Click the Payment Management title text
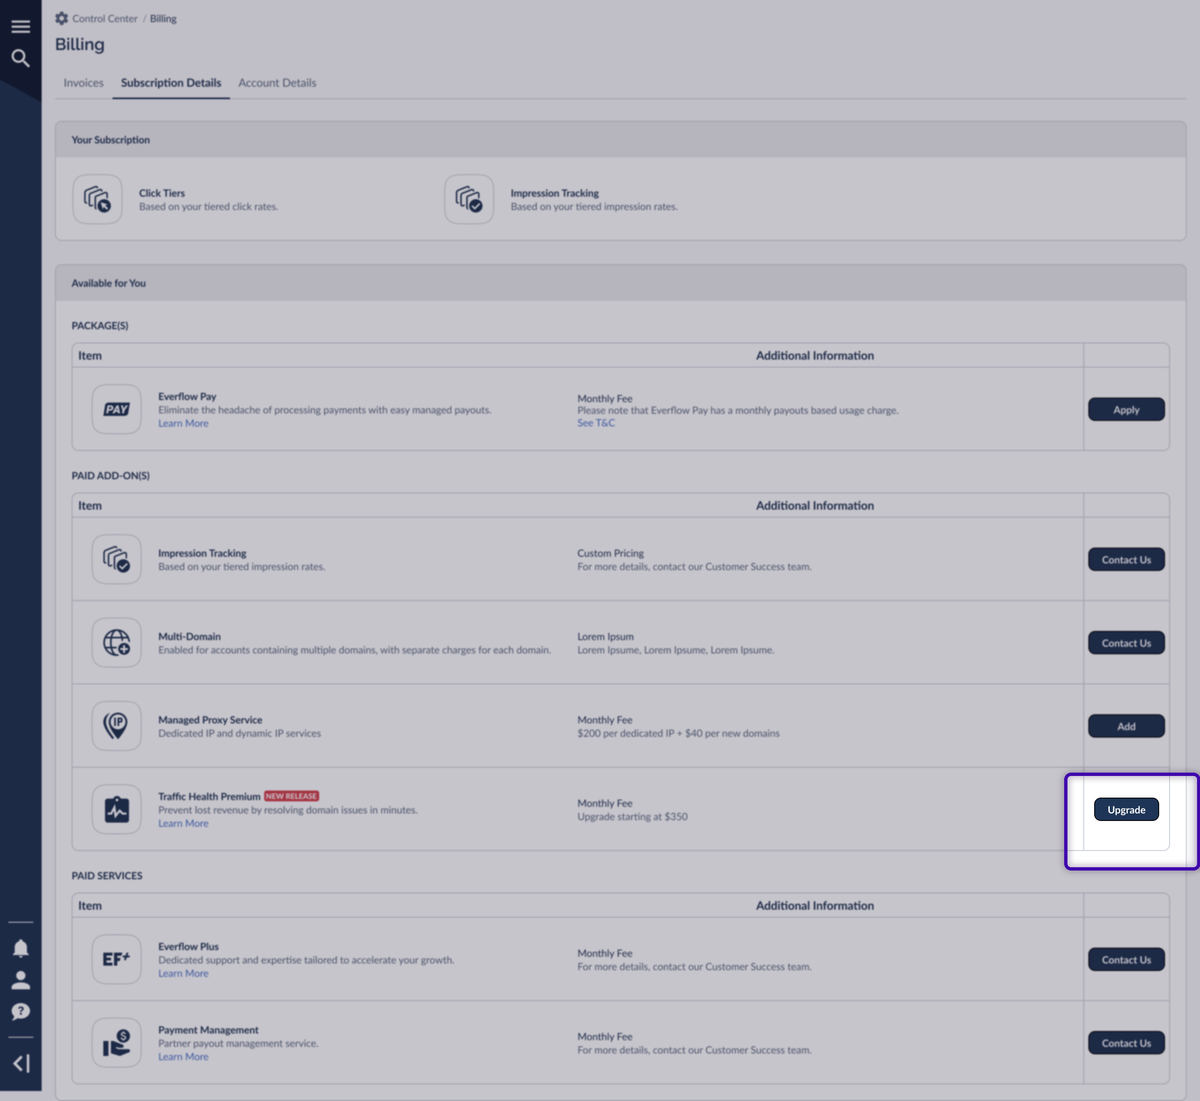The width and height of the screenshot is (1200, 1101). click(x=208, y=1030)
